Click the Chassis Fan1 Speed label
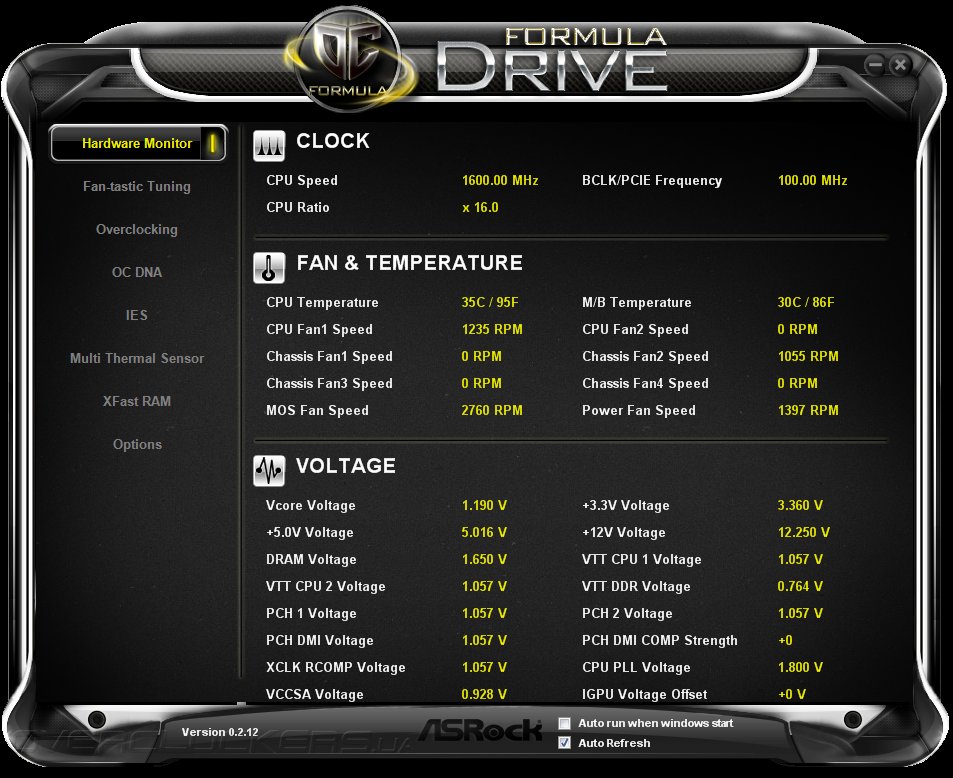The height and width of the screenshot is (778, 953). [x=329, y=357]
